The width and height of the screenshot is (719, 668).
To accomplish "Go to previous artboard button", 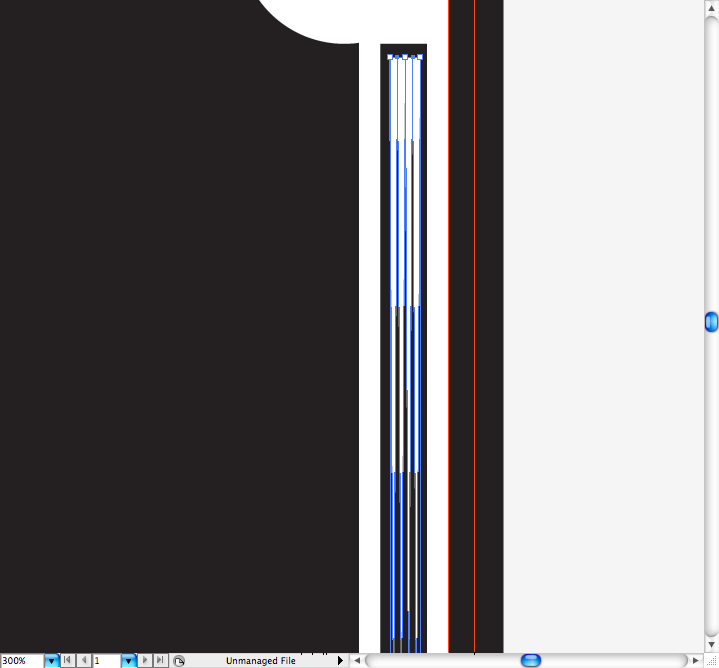I will (84, 660).
